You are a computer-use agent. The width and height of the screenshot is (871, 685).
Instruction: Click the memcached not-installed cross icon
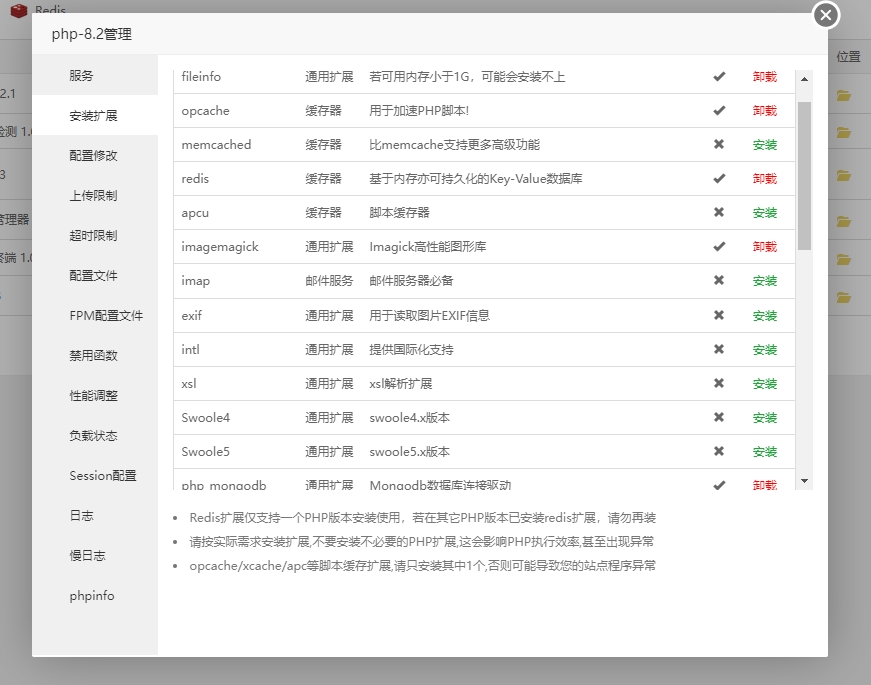(719, 144)
